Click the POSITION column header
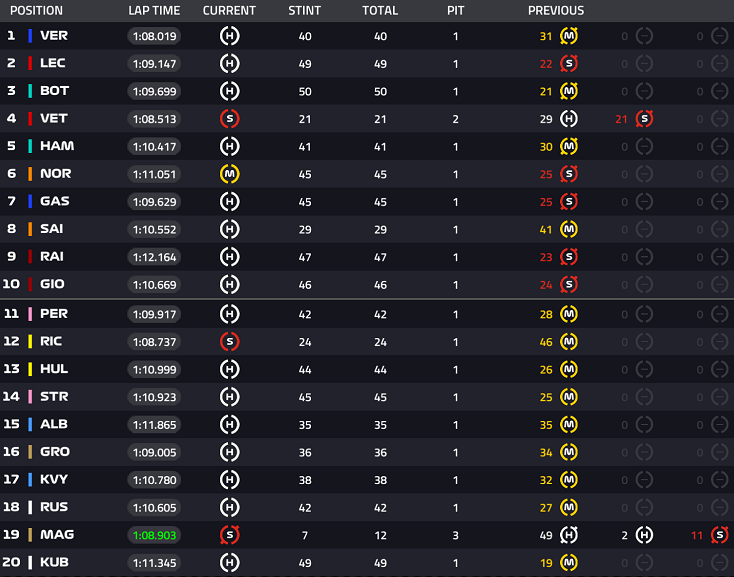This screenshot has height=577, width=734. (x=36, y=10)
